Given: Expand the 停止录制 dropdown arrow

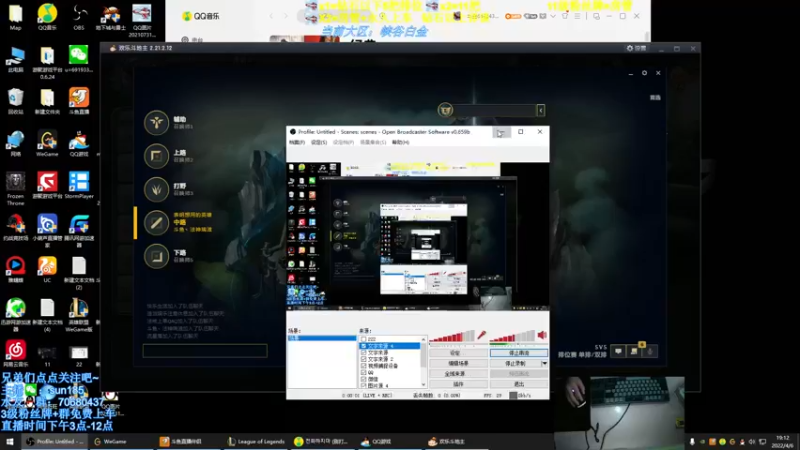Looking at the screenshot, I should [544, 363].
